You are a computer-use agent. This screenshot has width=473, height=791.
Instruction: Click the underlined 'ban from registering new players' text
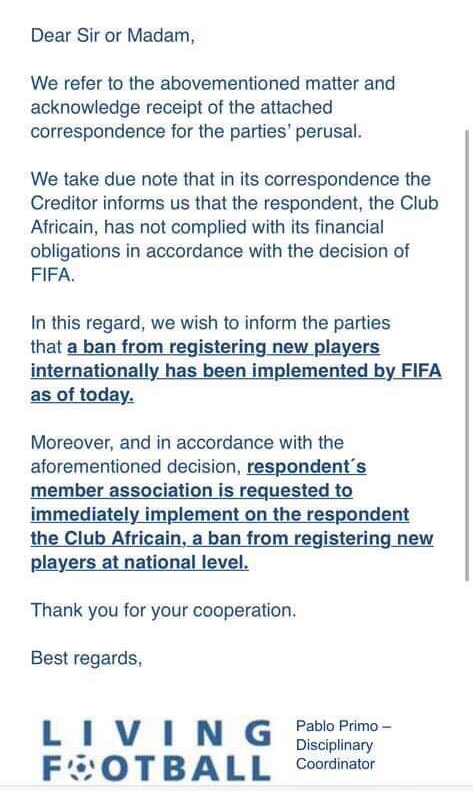[x=231, y=347]
